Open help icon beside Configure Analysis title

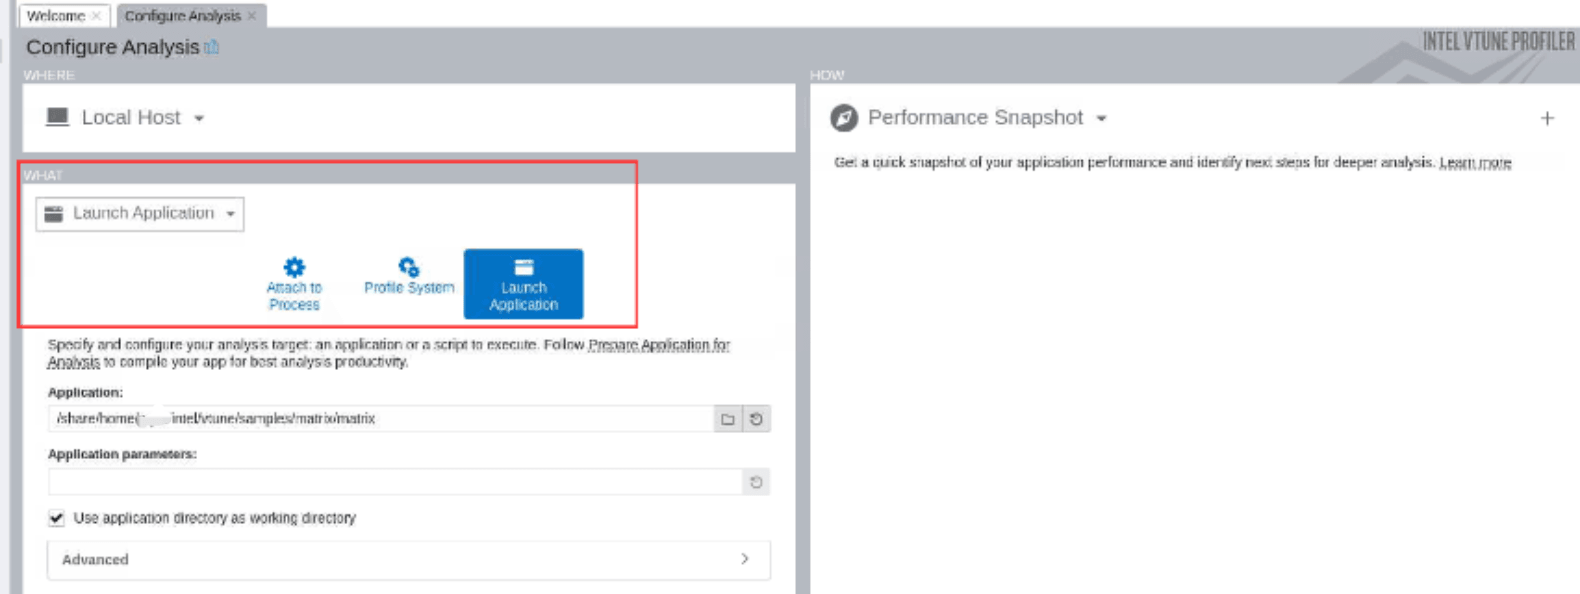[x=211, y=47]
